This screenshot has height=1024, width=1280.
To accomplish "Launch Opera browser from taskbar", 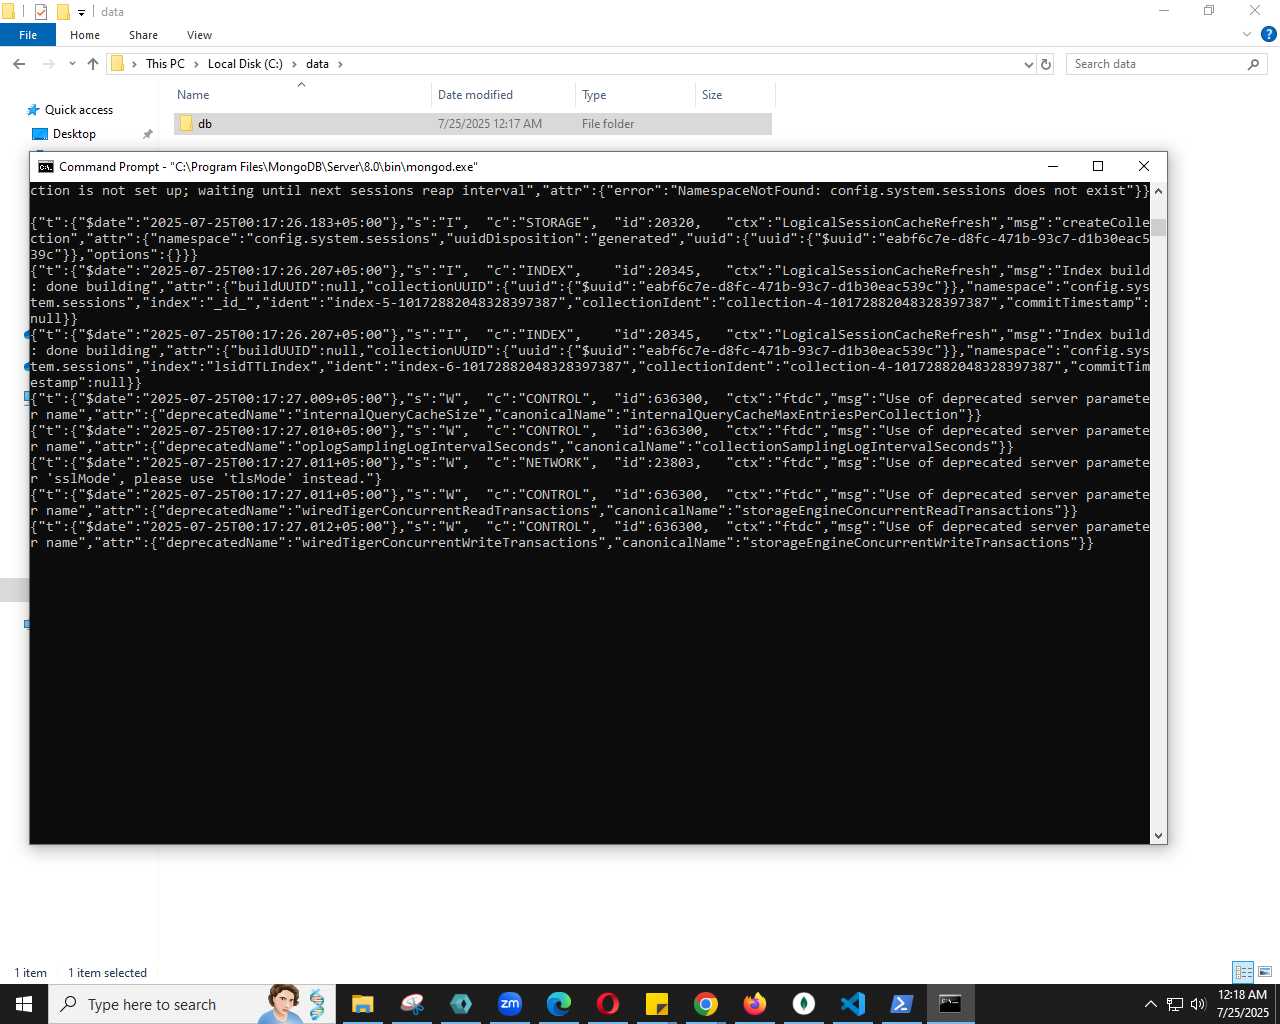I will [608, 1004].
